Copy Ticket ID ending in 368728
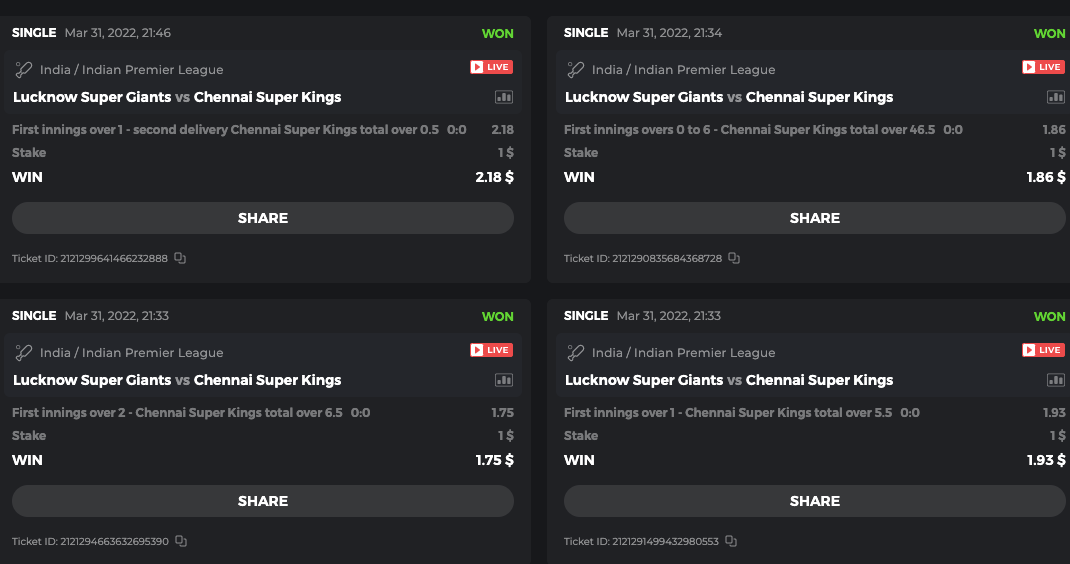The image size is (1070, 564). coord(734,258)
